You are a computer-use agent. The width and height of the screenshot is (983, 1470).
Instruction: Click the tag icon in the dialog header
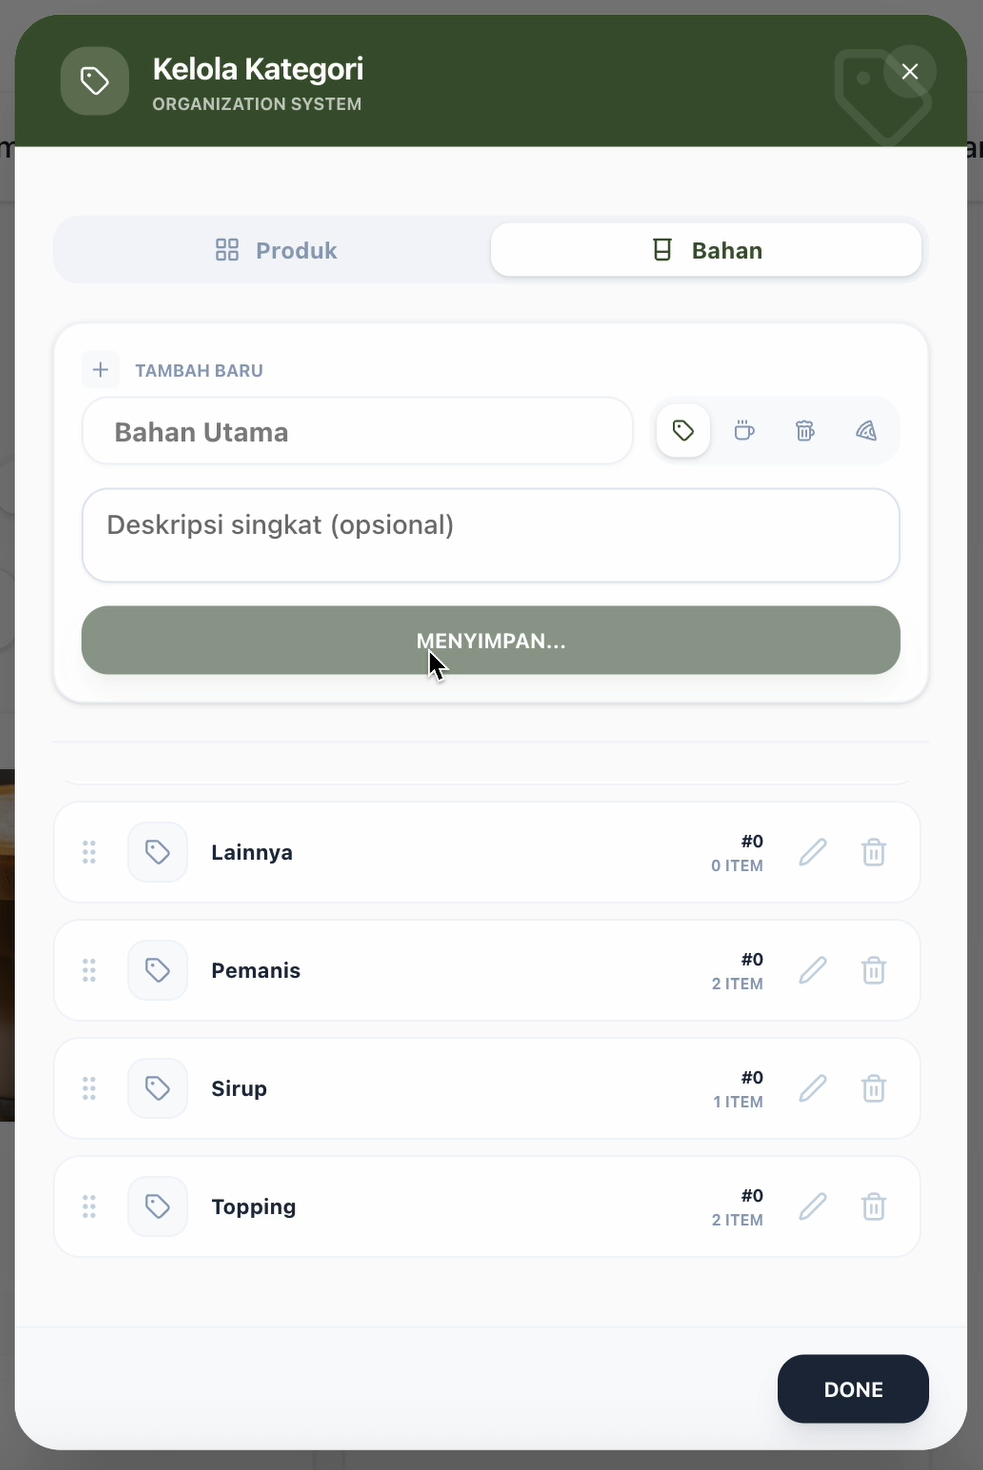pos(94,80)
